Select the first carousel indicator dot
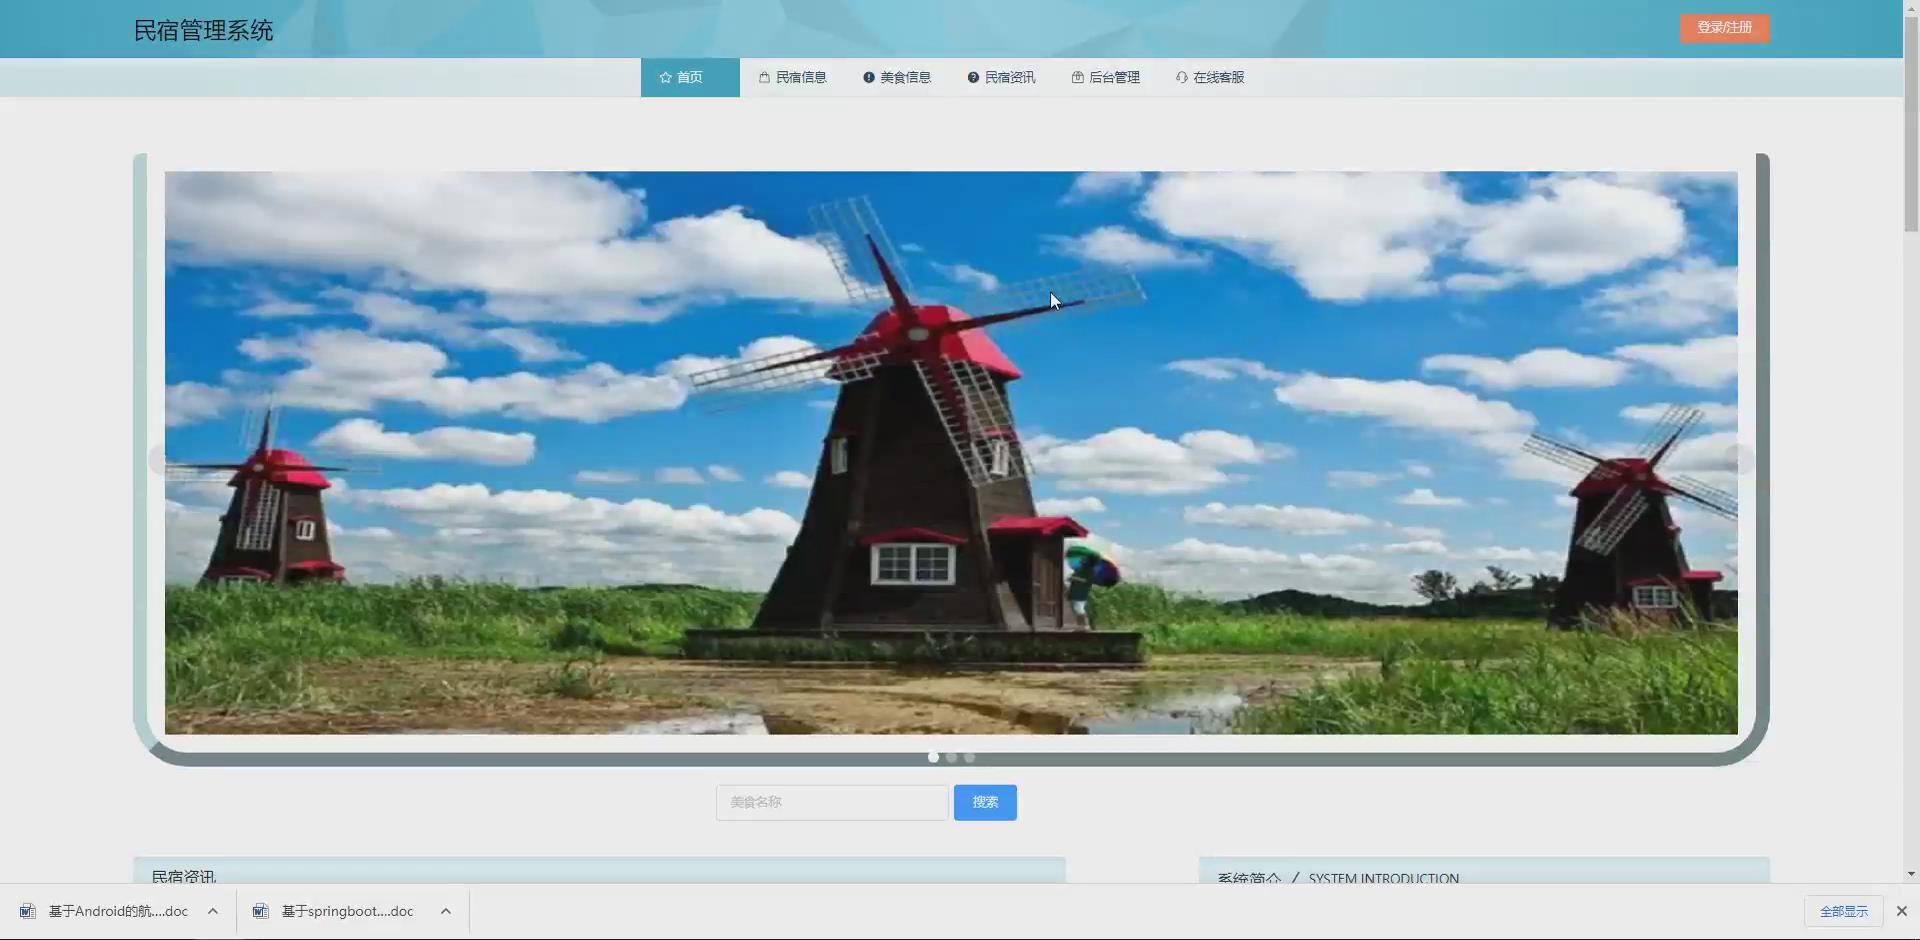Viewport: 1920px width, 940px height. point(934,757)
